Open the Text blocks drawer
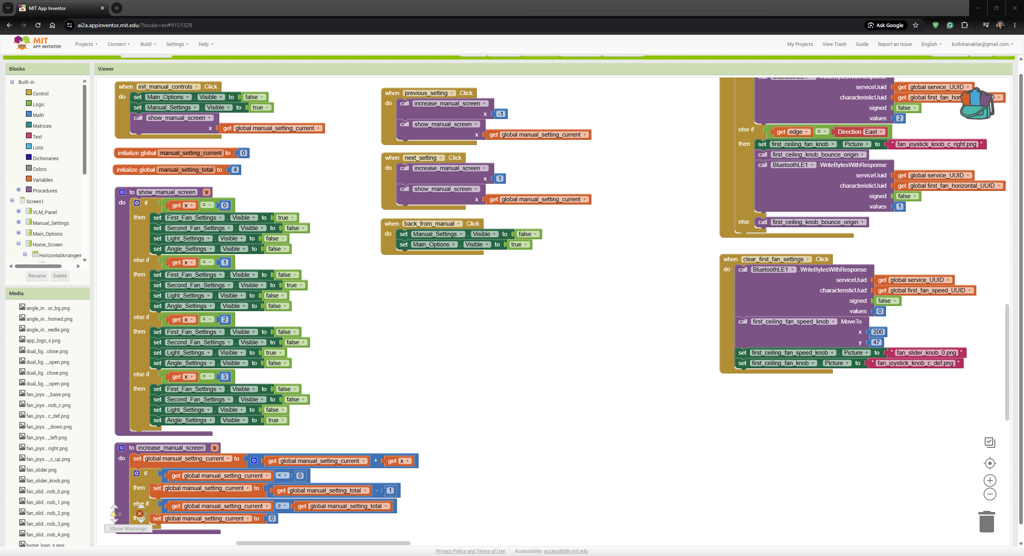Viewport: 1024px width, 556px height. 35,137
